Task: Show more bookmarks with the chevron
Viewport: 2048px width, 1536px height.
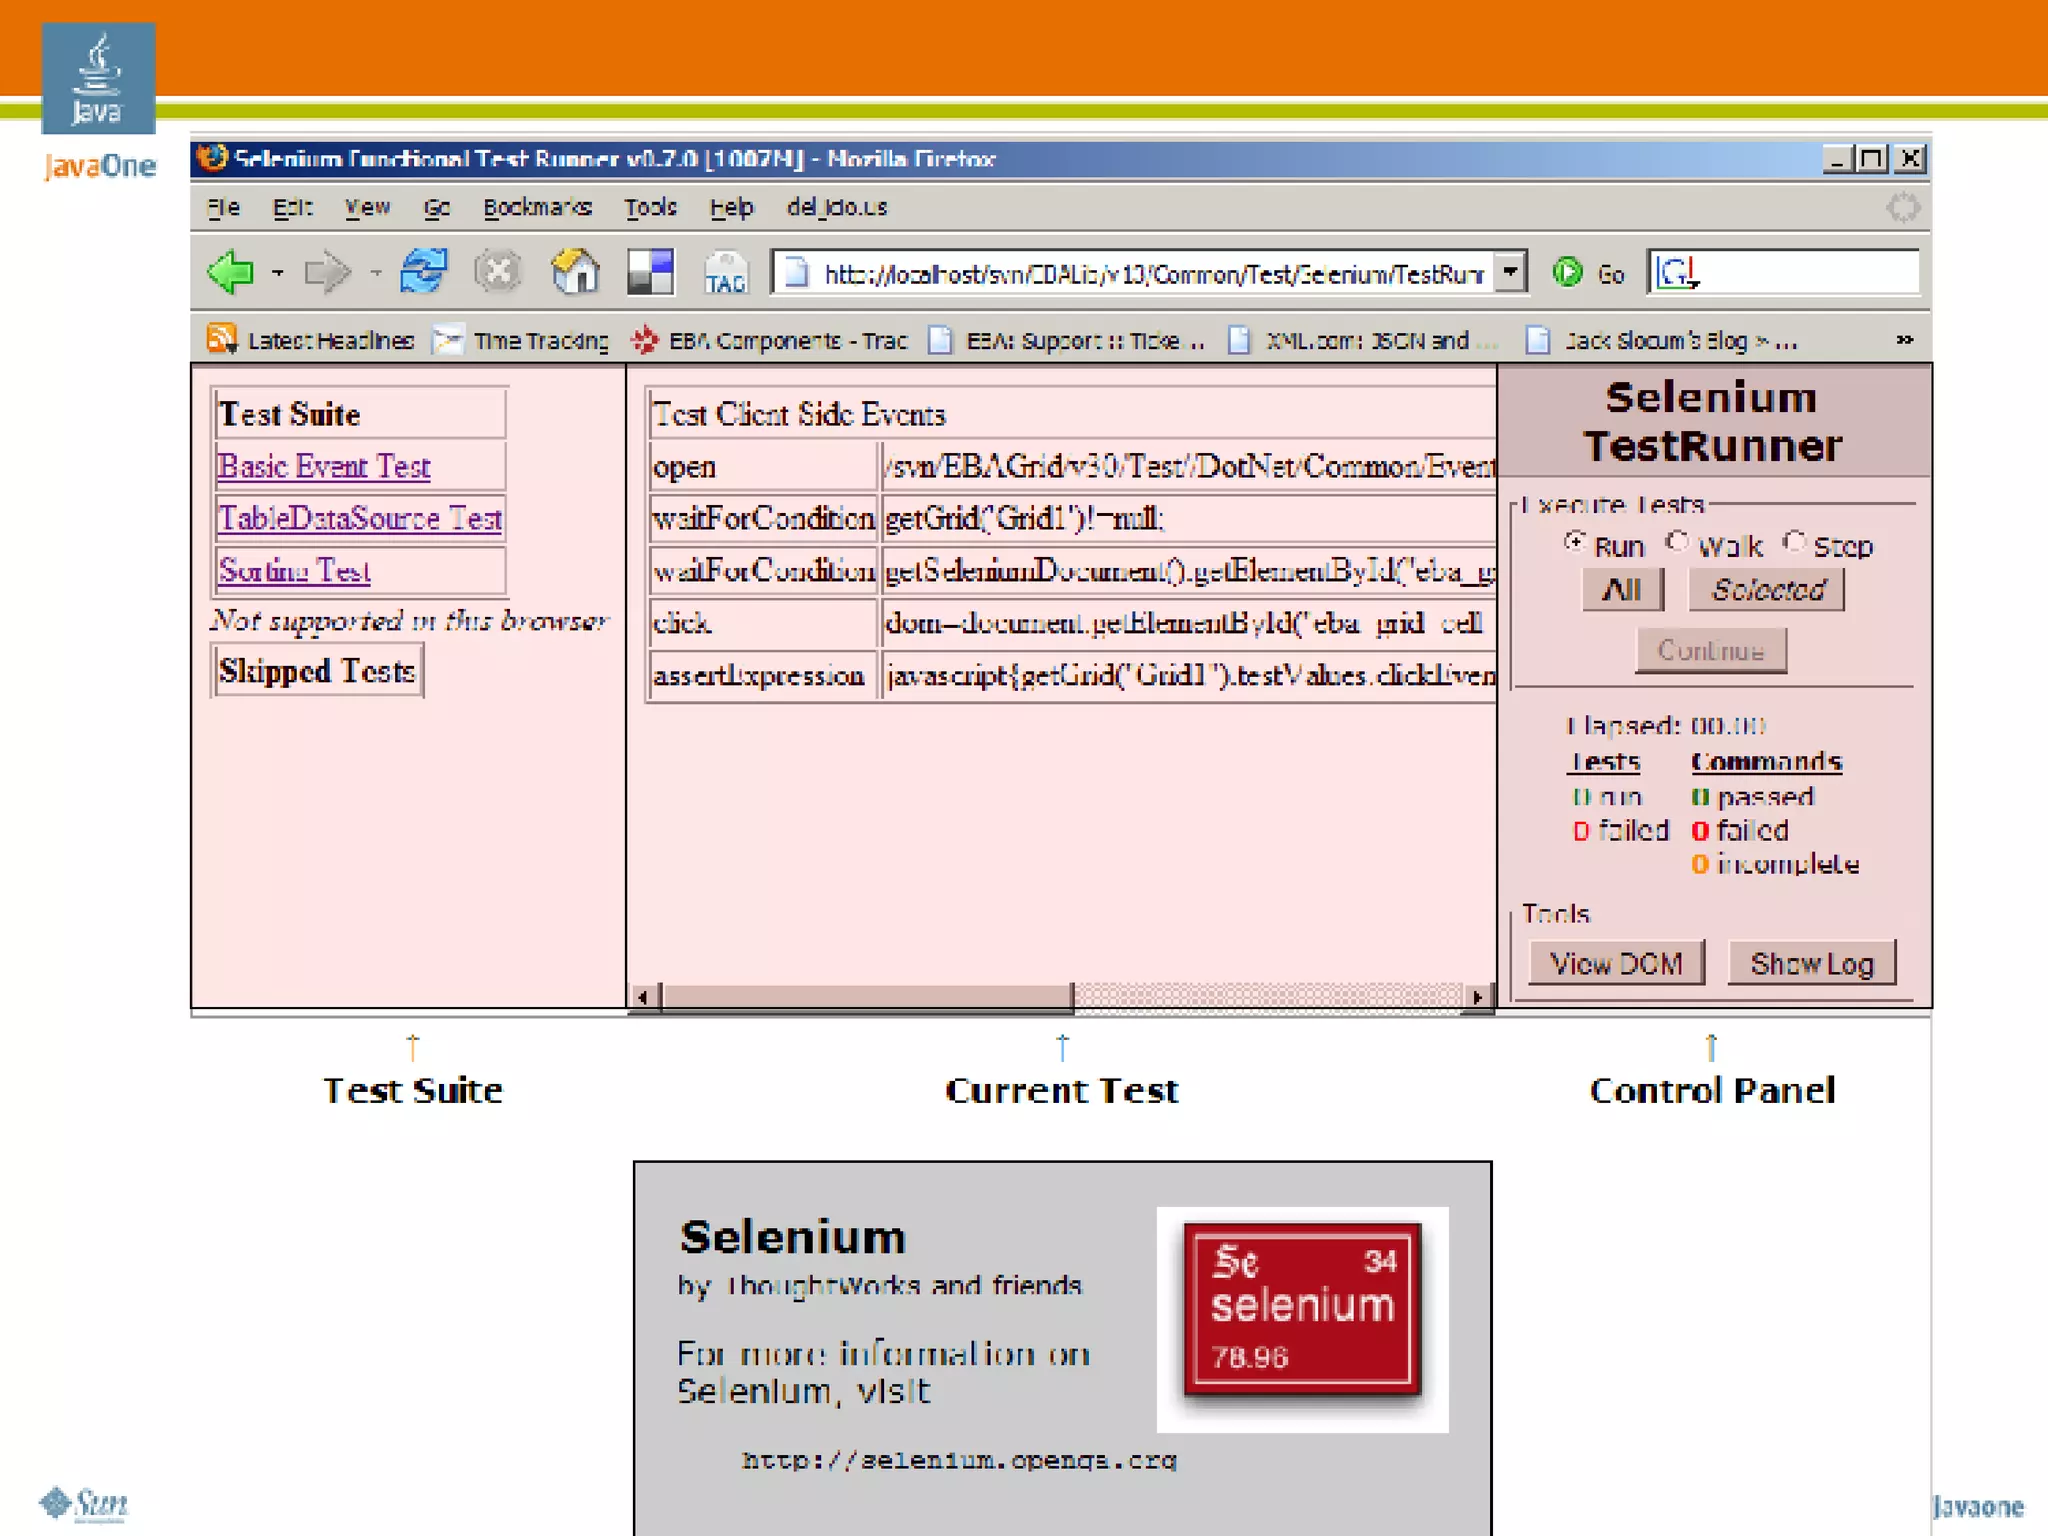Action: point(1905,340)
